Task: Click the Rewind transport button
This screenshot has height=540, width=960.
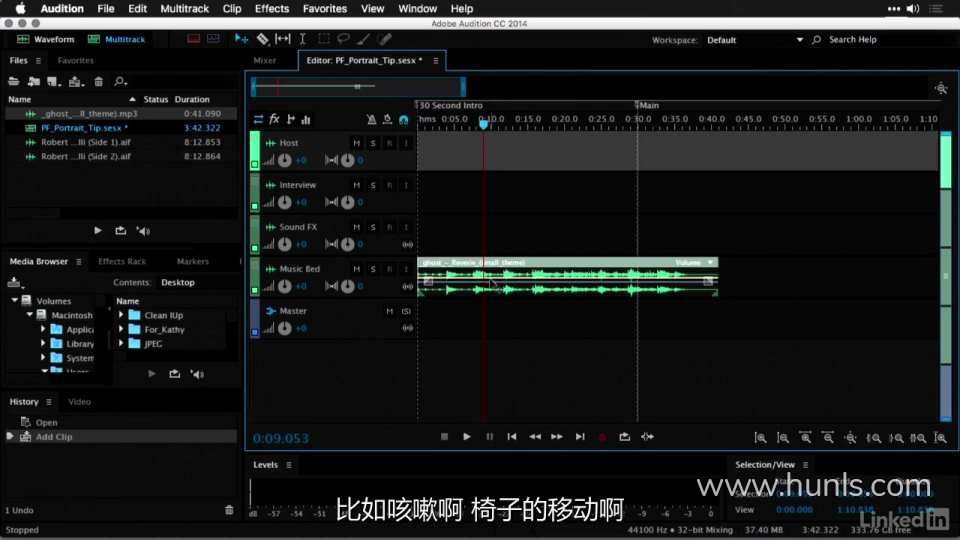Action: click(x=534, y=437)
